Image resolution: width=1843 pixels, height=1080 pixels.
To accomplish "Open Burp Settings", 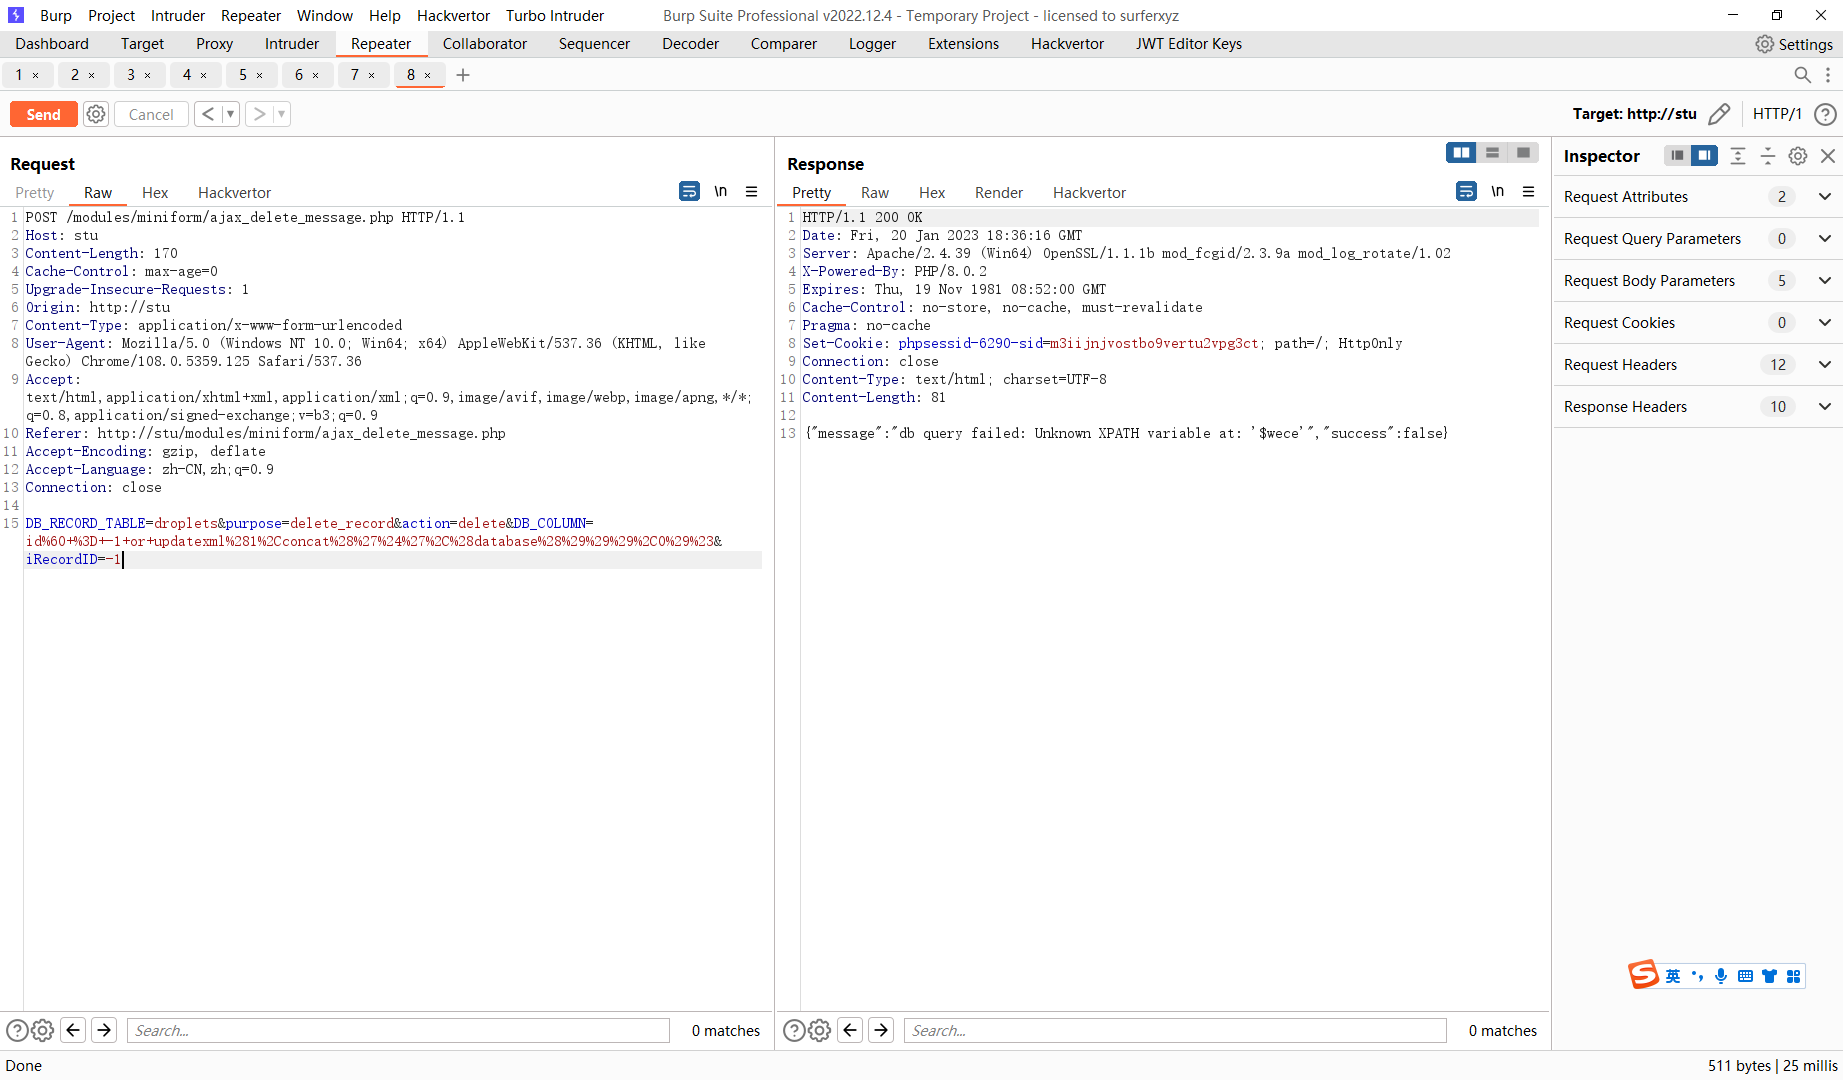I will pyautogui.click(x=1794, y=44).
